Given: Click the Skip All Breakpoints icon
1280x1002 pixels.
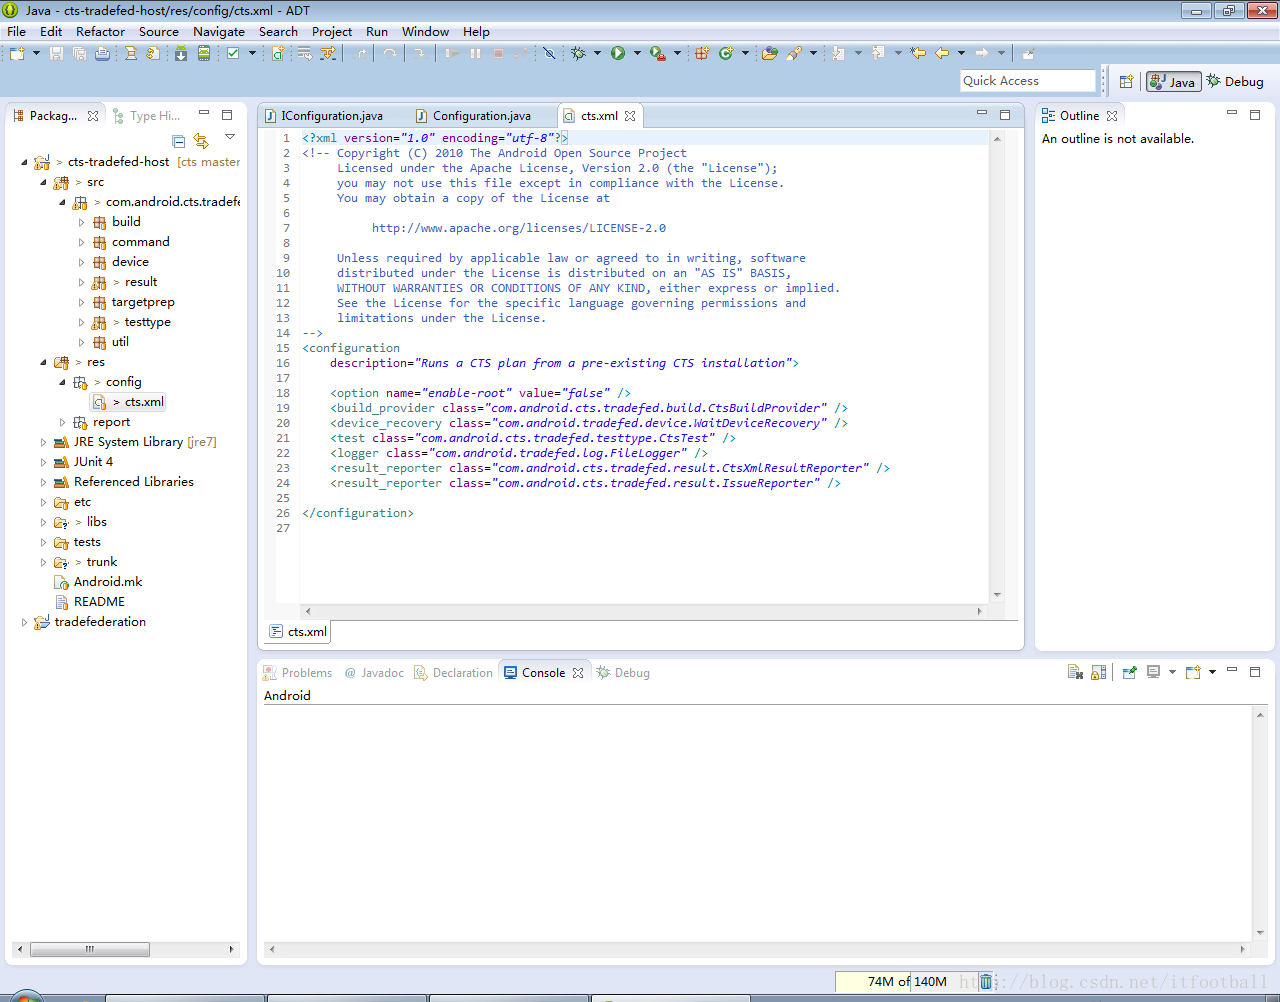Looking at the screenshot, I should (549, 53).
